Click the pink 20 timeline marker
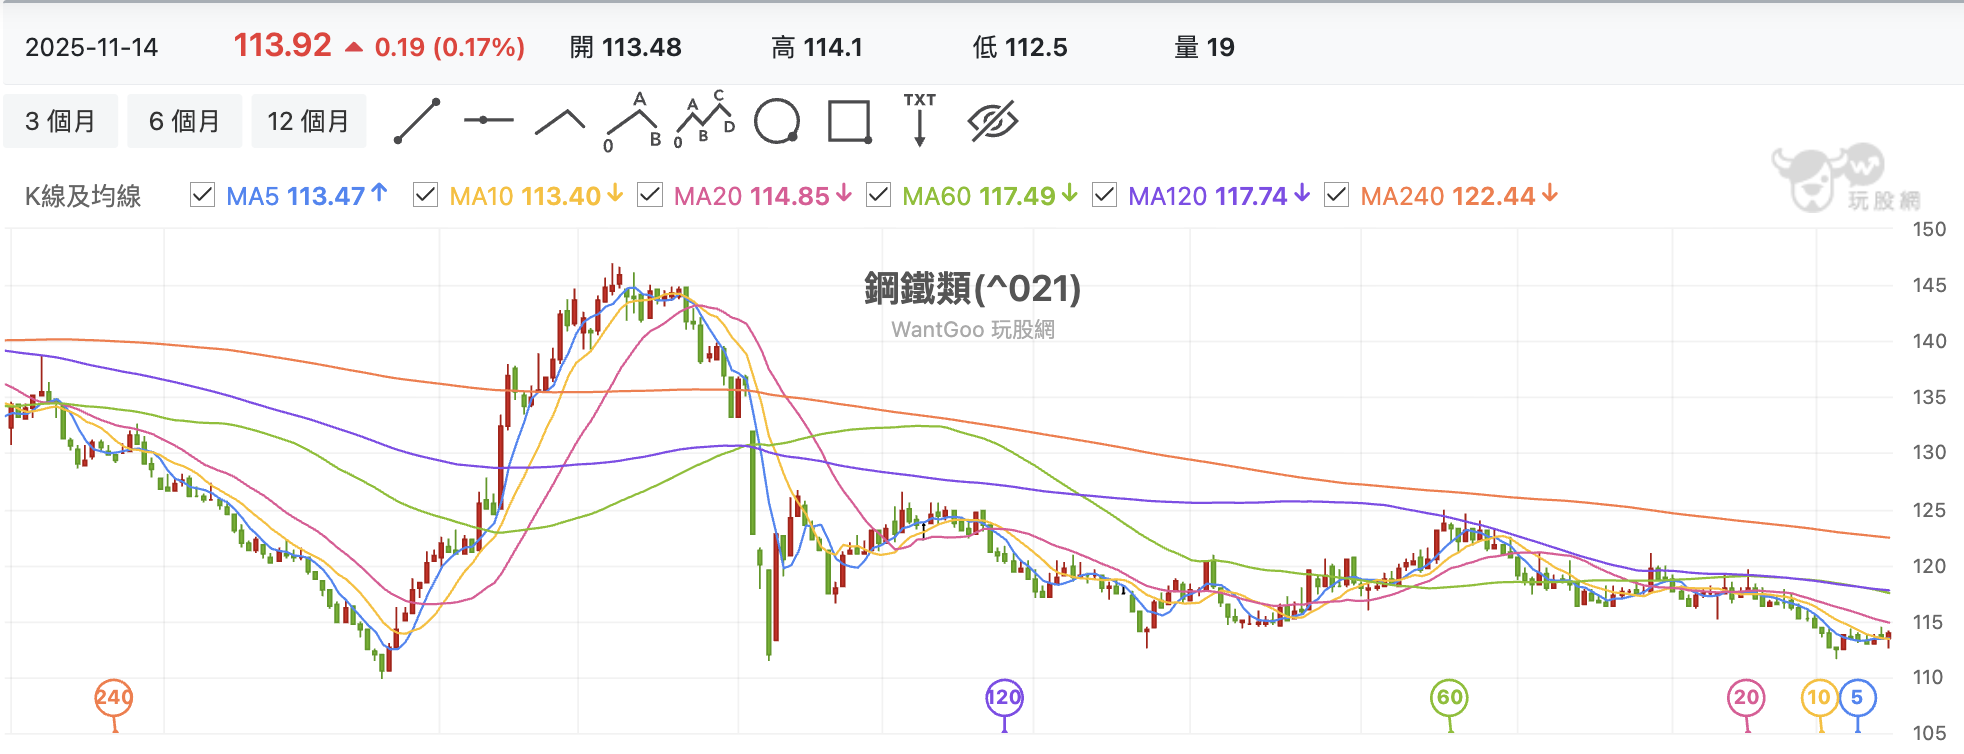Image resolution: width=1964 pixels, height=754 pixels. point(1746,698)
